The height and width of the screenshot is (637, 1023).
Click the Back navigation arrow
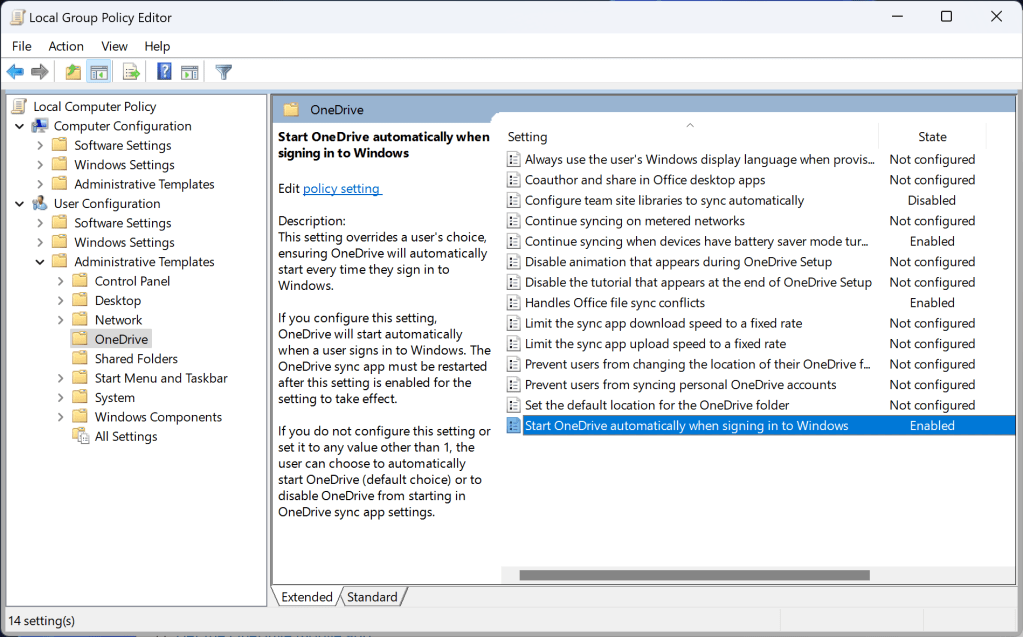14,71
